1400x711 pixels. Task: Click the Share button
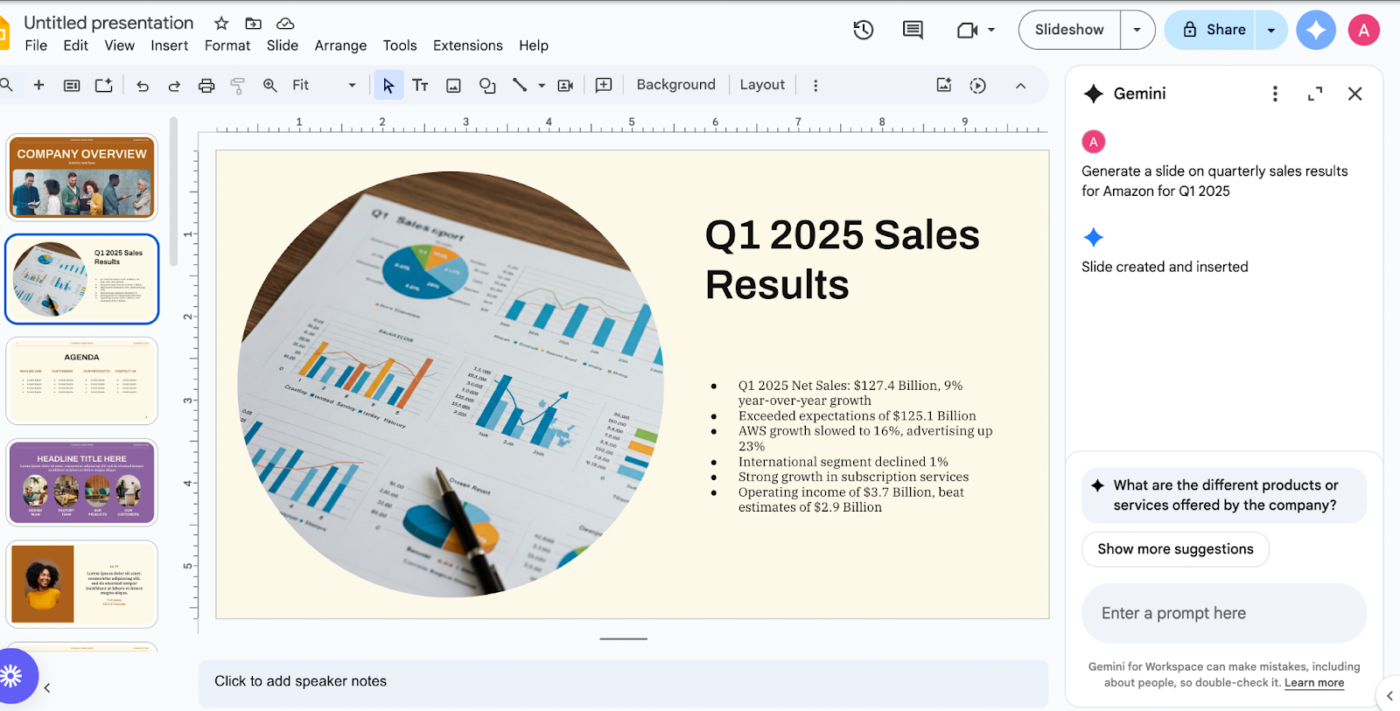(1212, 30)
